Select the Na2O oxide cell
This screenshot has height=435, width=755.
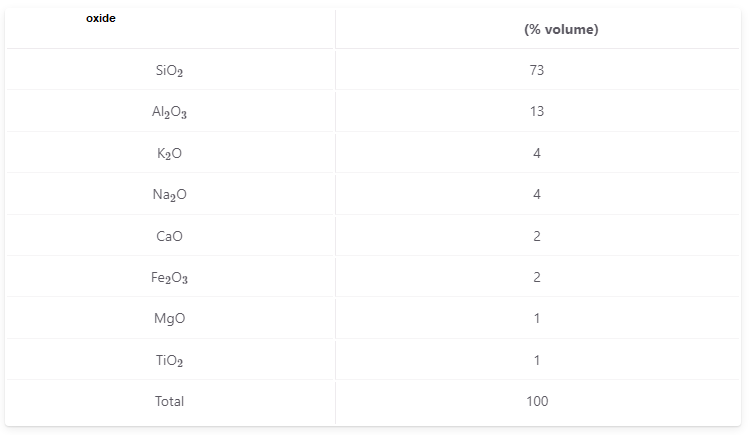169,195
